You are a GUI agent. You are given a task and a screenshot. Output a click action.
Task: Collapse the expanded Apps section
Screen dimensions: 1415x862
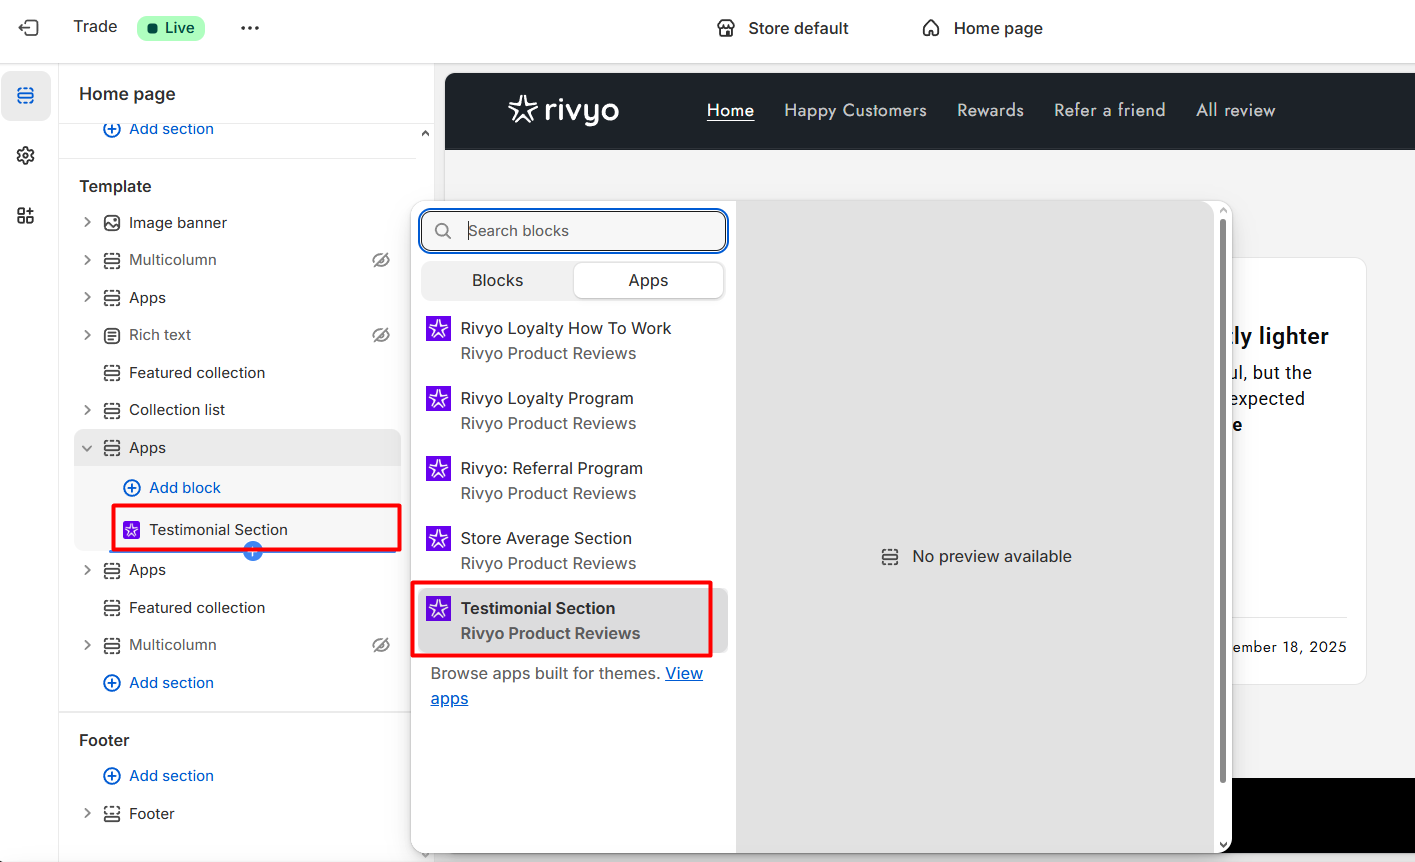pos(87,448)
